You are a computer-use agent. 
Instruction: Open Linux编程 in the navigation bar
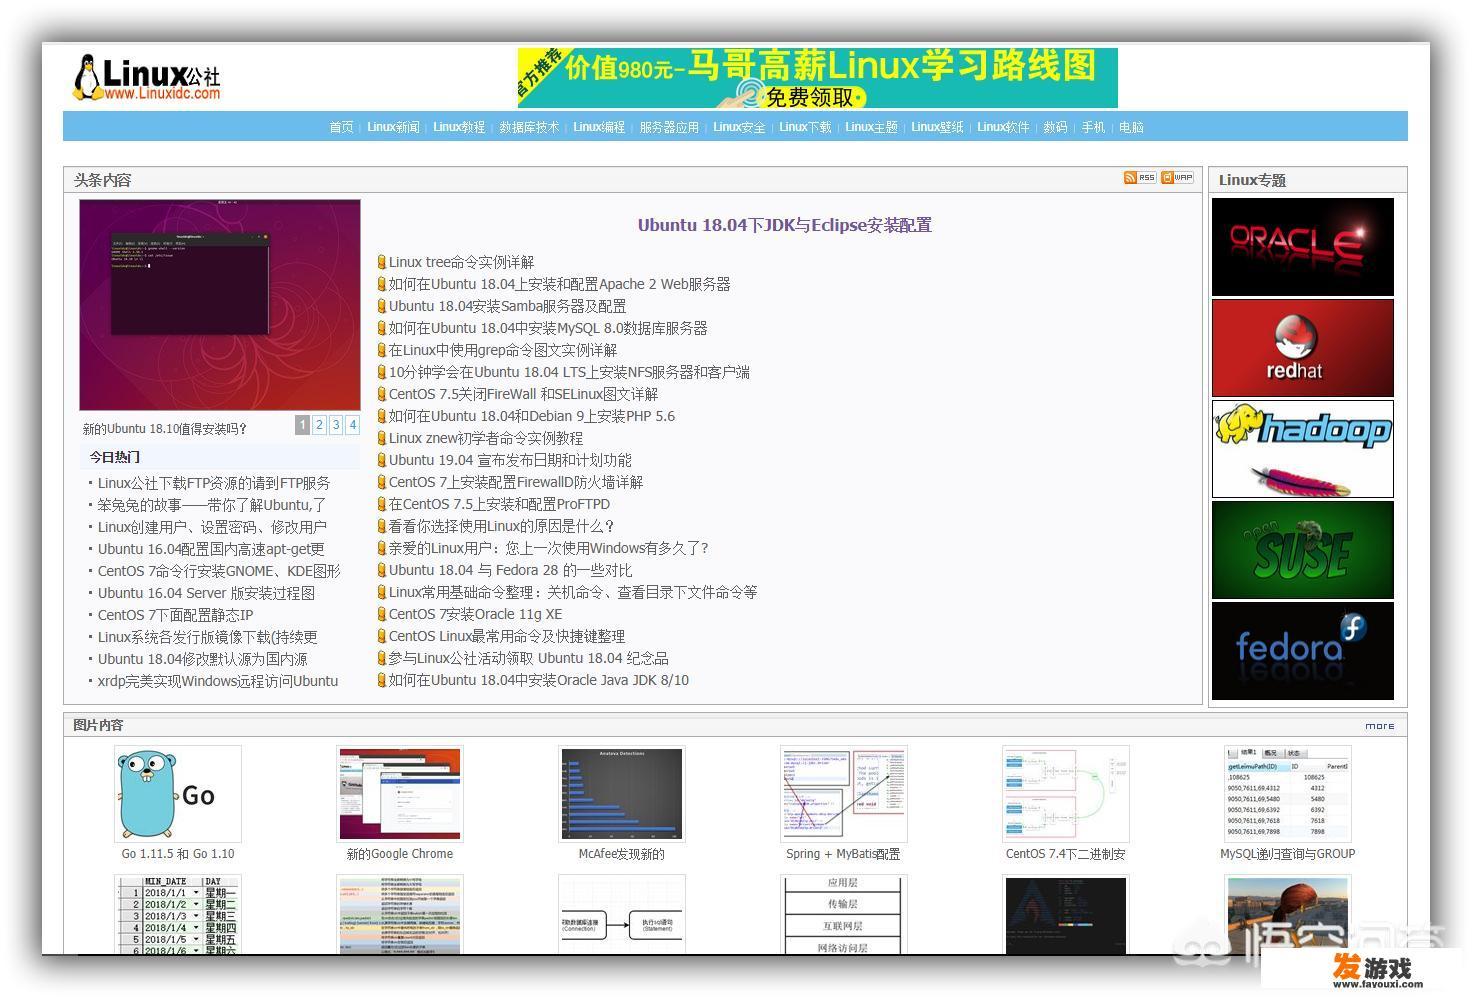click(x=599, y=127)
